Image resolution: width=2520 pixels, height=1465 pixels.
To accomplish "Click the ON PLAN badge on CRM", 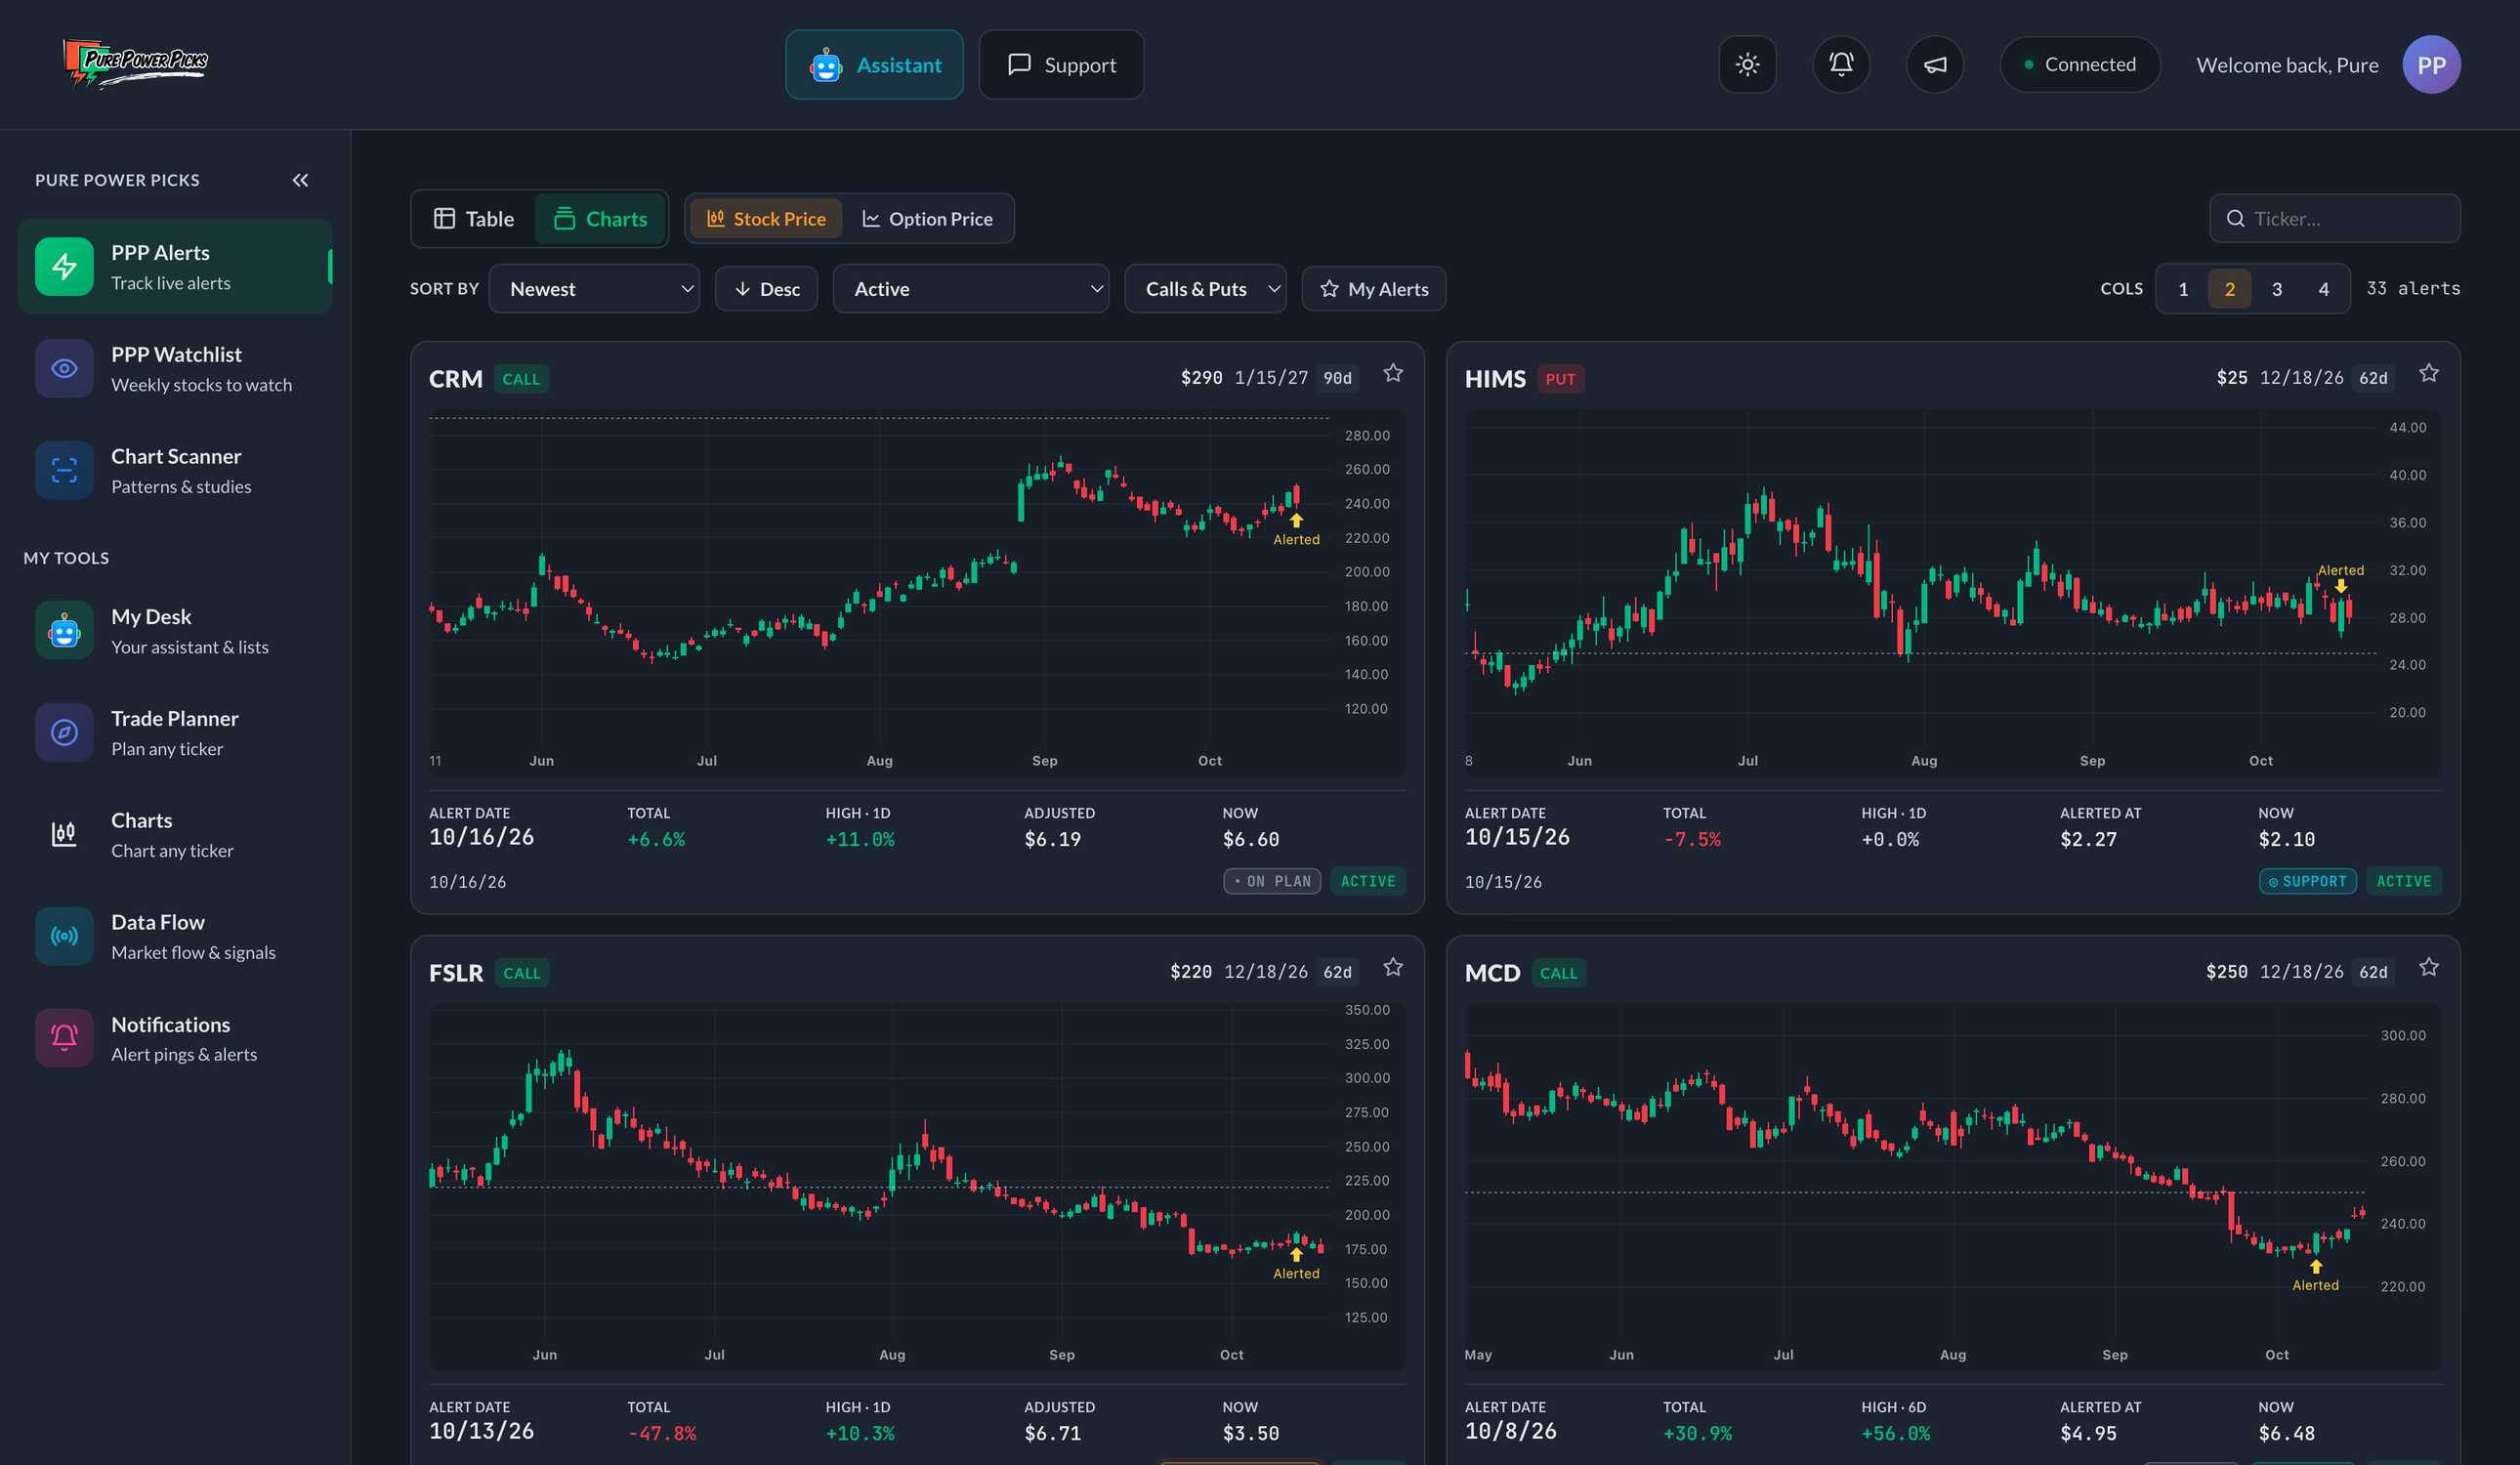I will (1272, 881).
